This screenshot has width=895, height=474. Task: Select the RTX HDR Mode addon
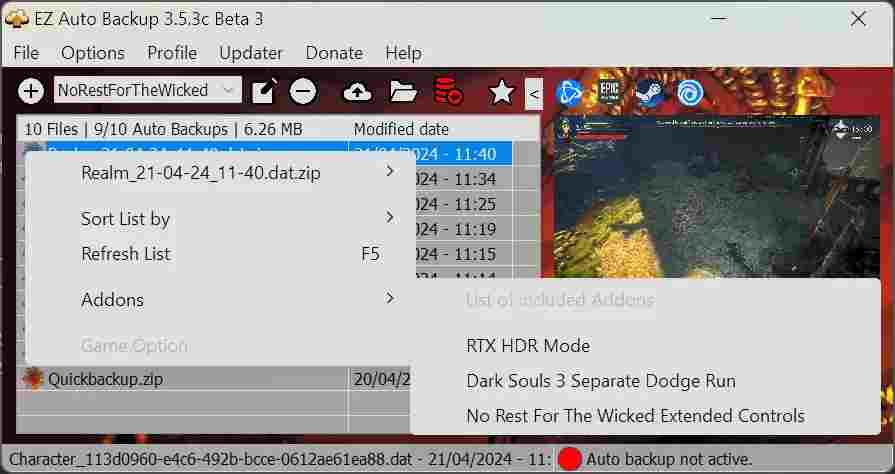(645, 346)
